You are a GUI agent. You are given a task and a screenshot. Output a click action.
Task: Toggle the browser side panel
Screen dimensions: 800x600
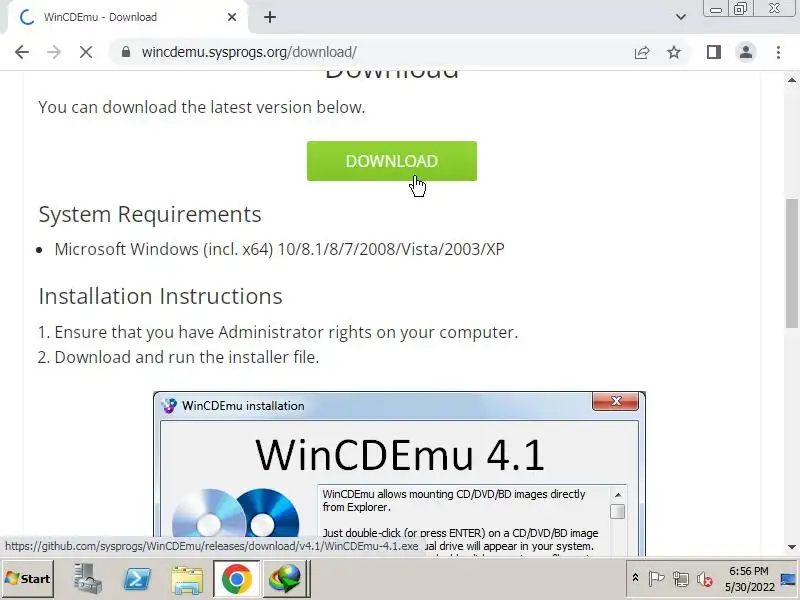coord(714,52)
